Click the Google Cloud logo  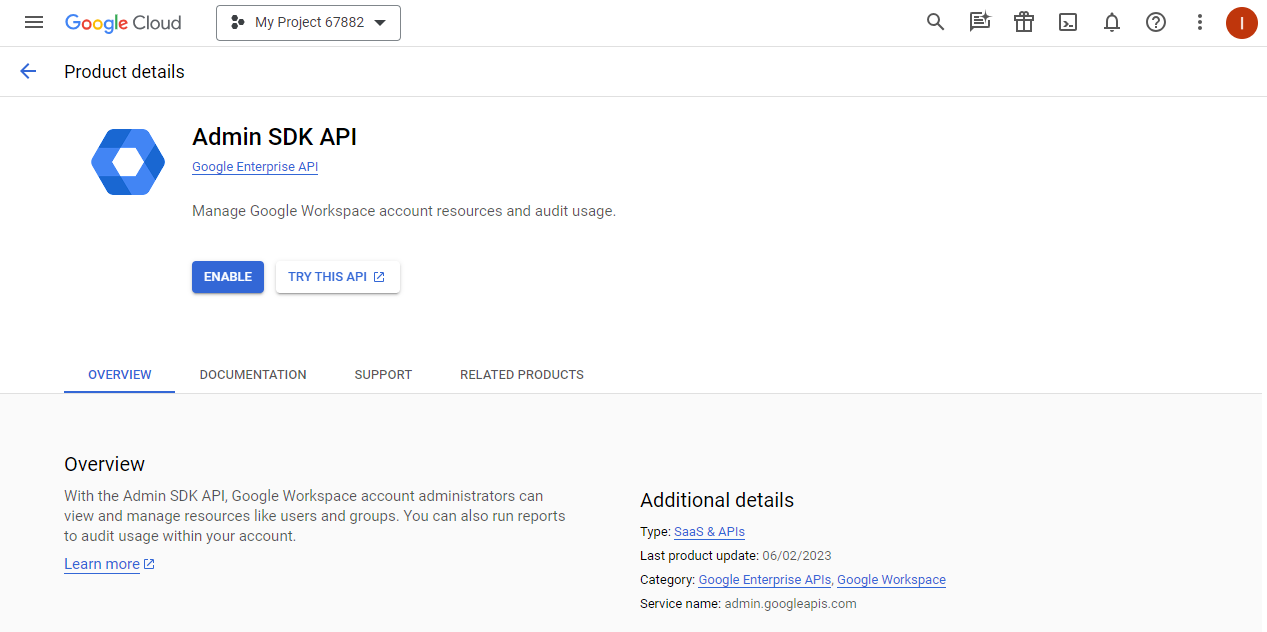[123, 22]
